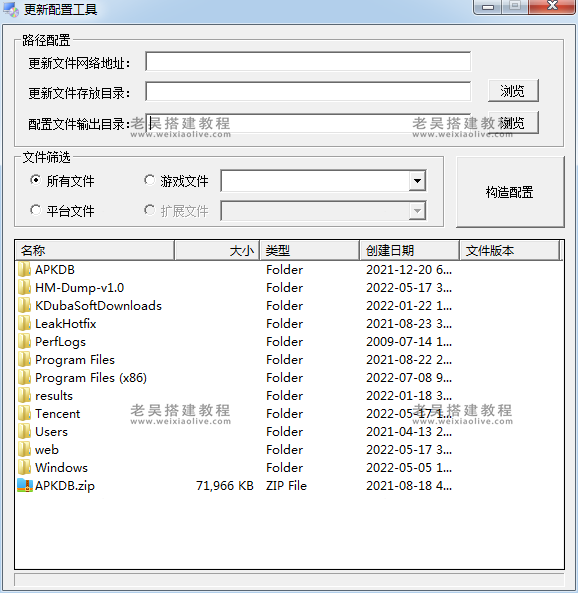
Task: Click the web folder icon
Action: pyautogui.click(x=25, y=450)
